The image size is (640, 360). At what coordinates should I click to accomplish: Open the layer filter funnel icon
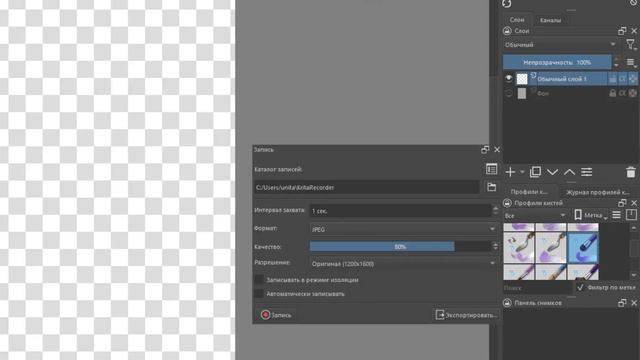point(631,44)
